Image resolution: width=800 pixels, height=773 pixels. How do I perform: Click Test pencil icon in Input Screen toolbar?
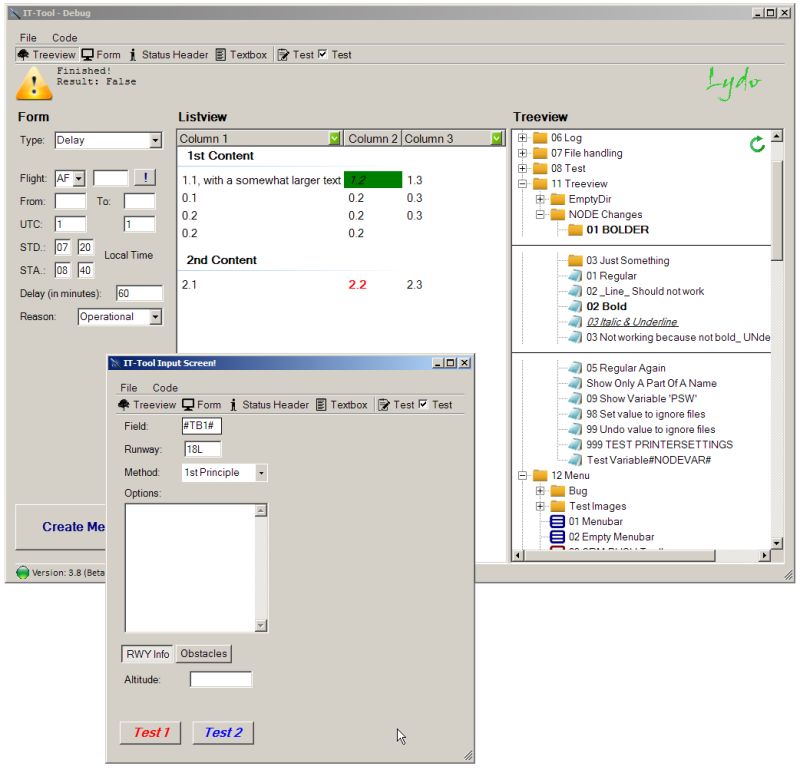pos(384,405)
